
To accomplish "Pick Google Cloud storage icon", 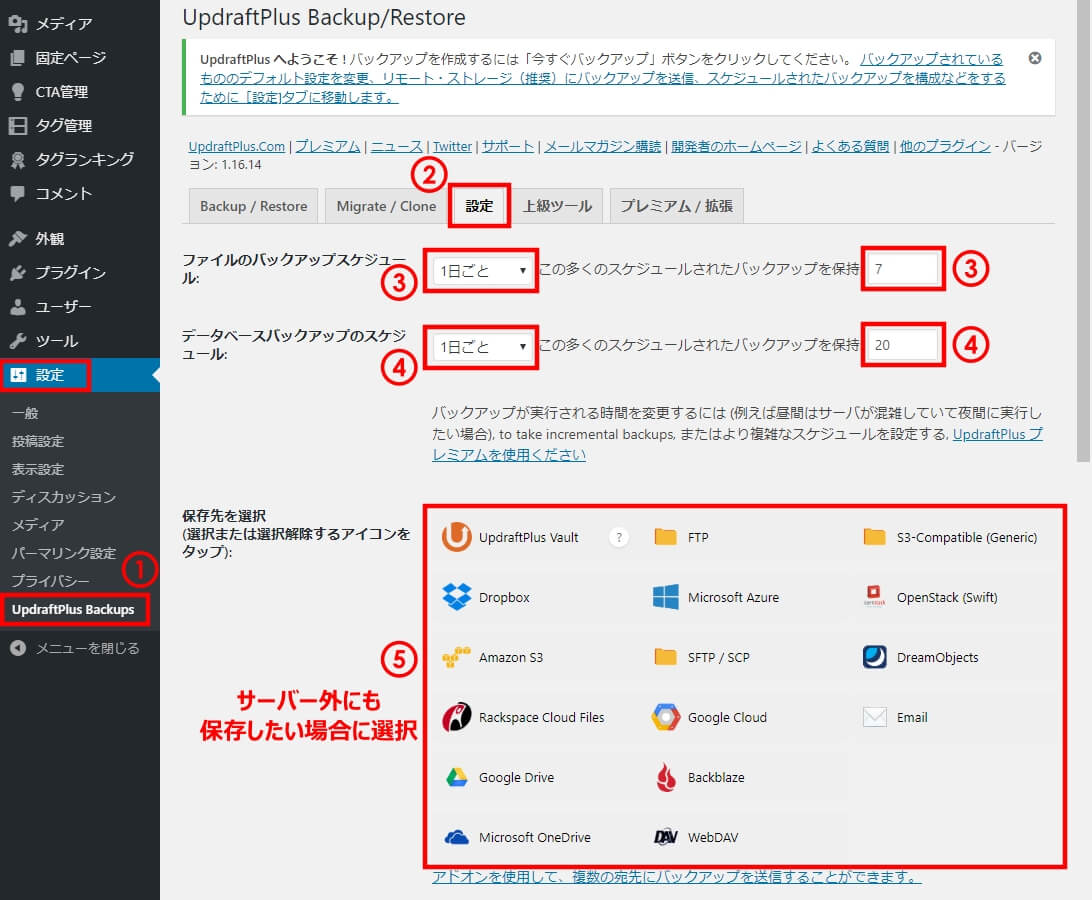I will click(665, 717).
